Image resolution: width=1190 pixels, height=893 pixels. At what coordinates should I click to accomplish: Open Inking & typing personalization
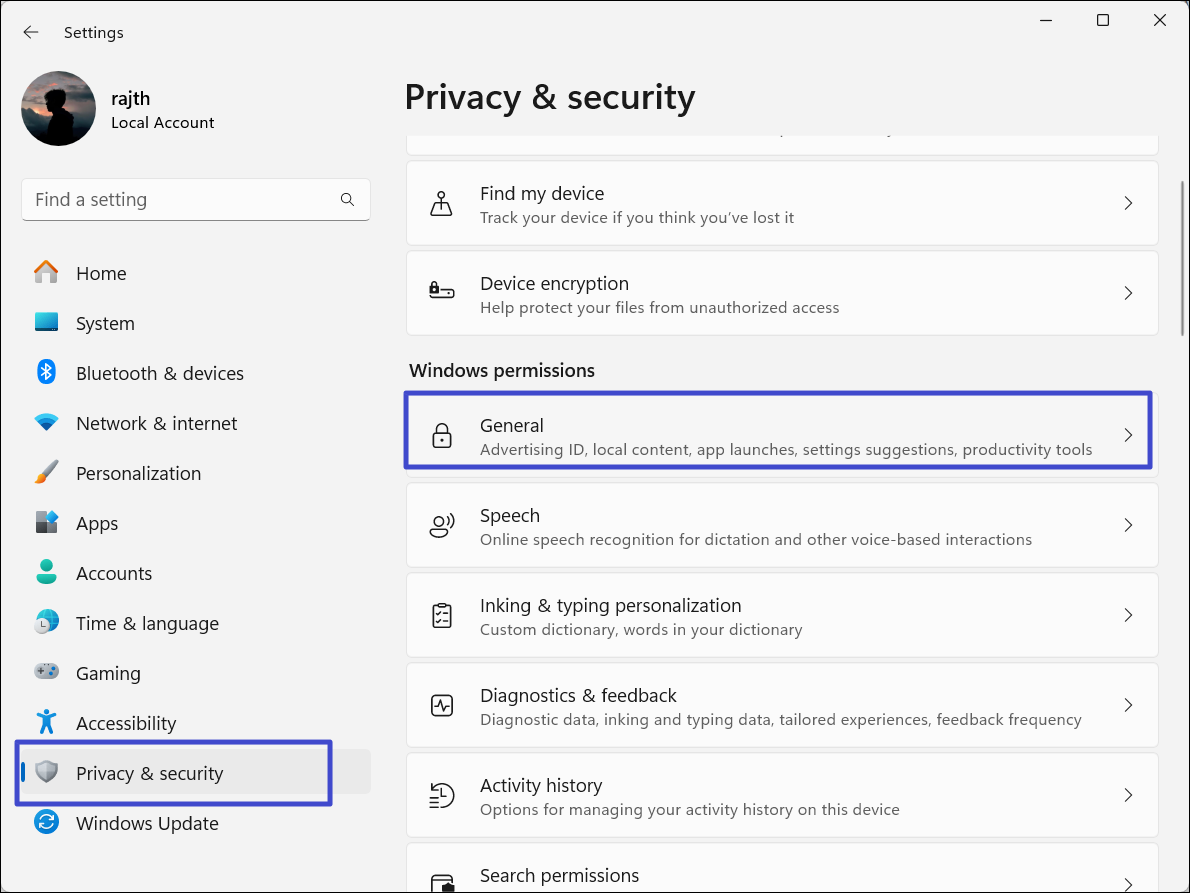(780, 616)
